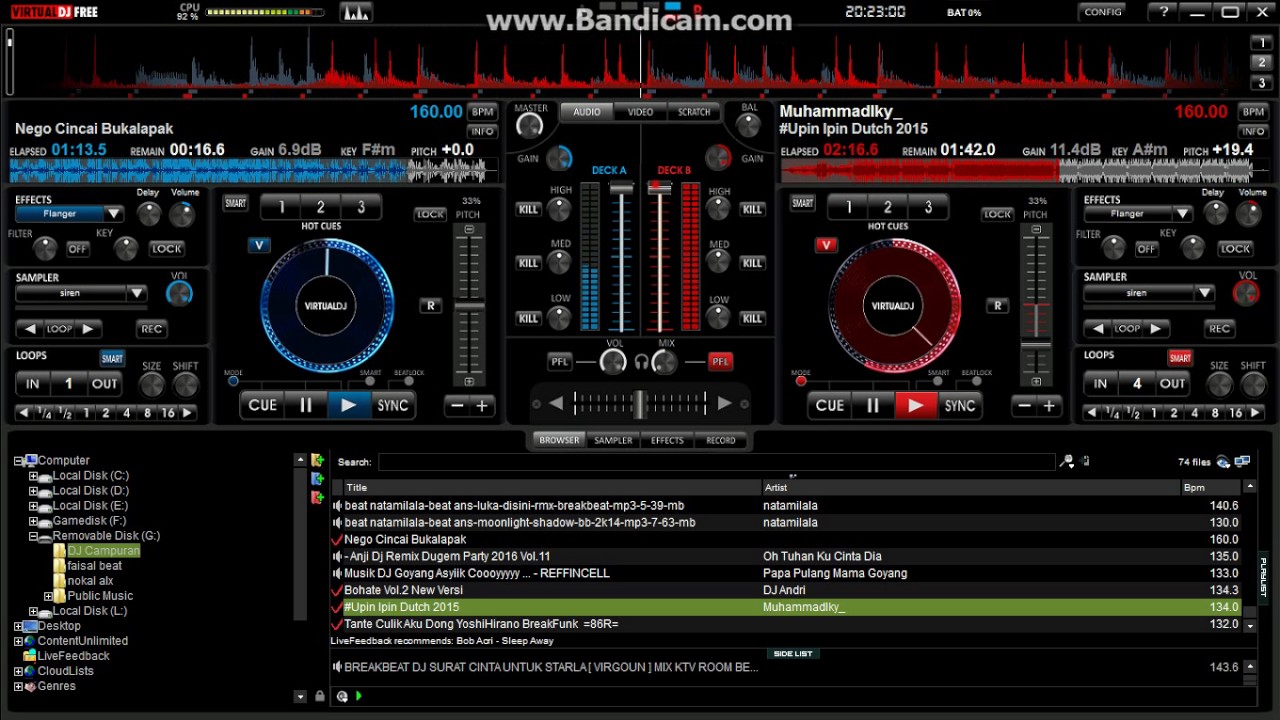The height and width of the screenshot is (720, 1280).
Task: Pause the right deck
Action: click(x=872, y=405)
